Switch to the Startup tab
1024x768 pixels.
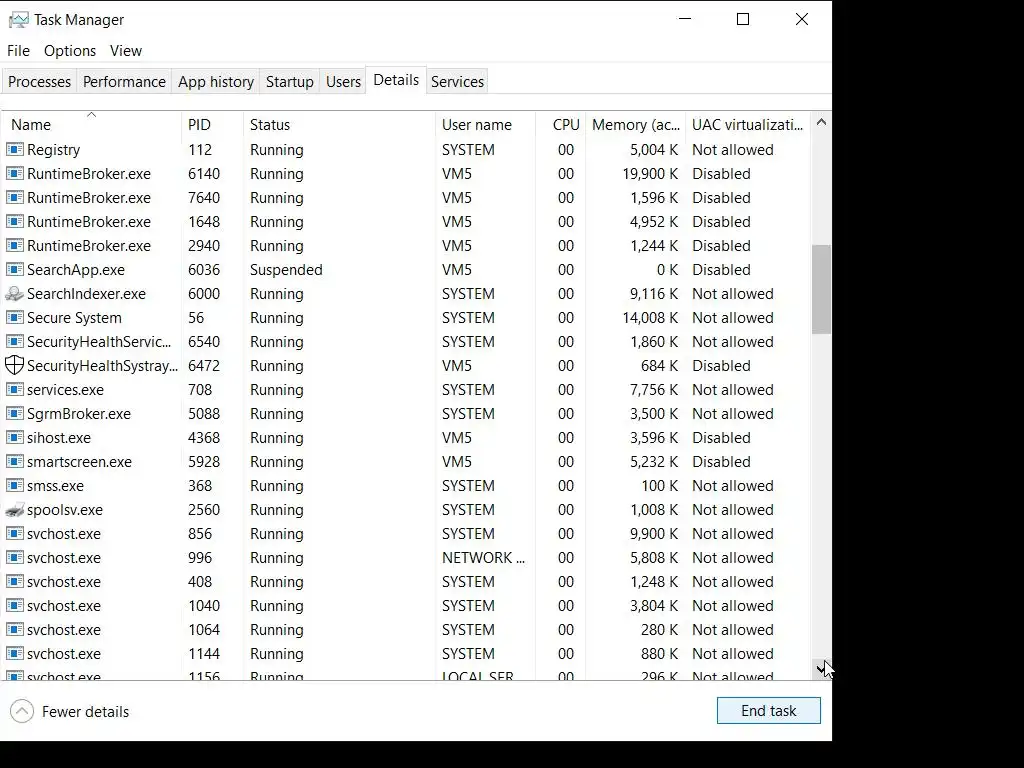click(x=289, y=82)
